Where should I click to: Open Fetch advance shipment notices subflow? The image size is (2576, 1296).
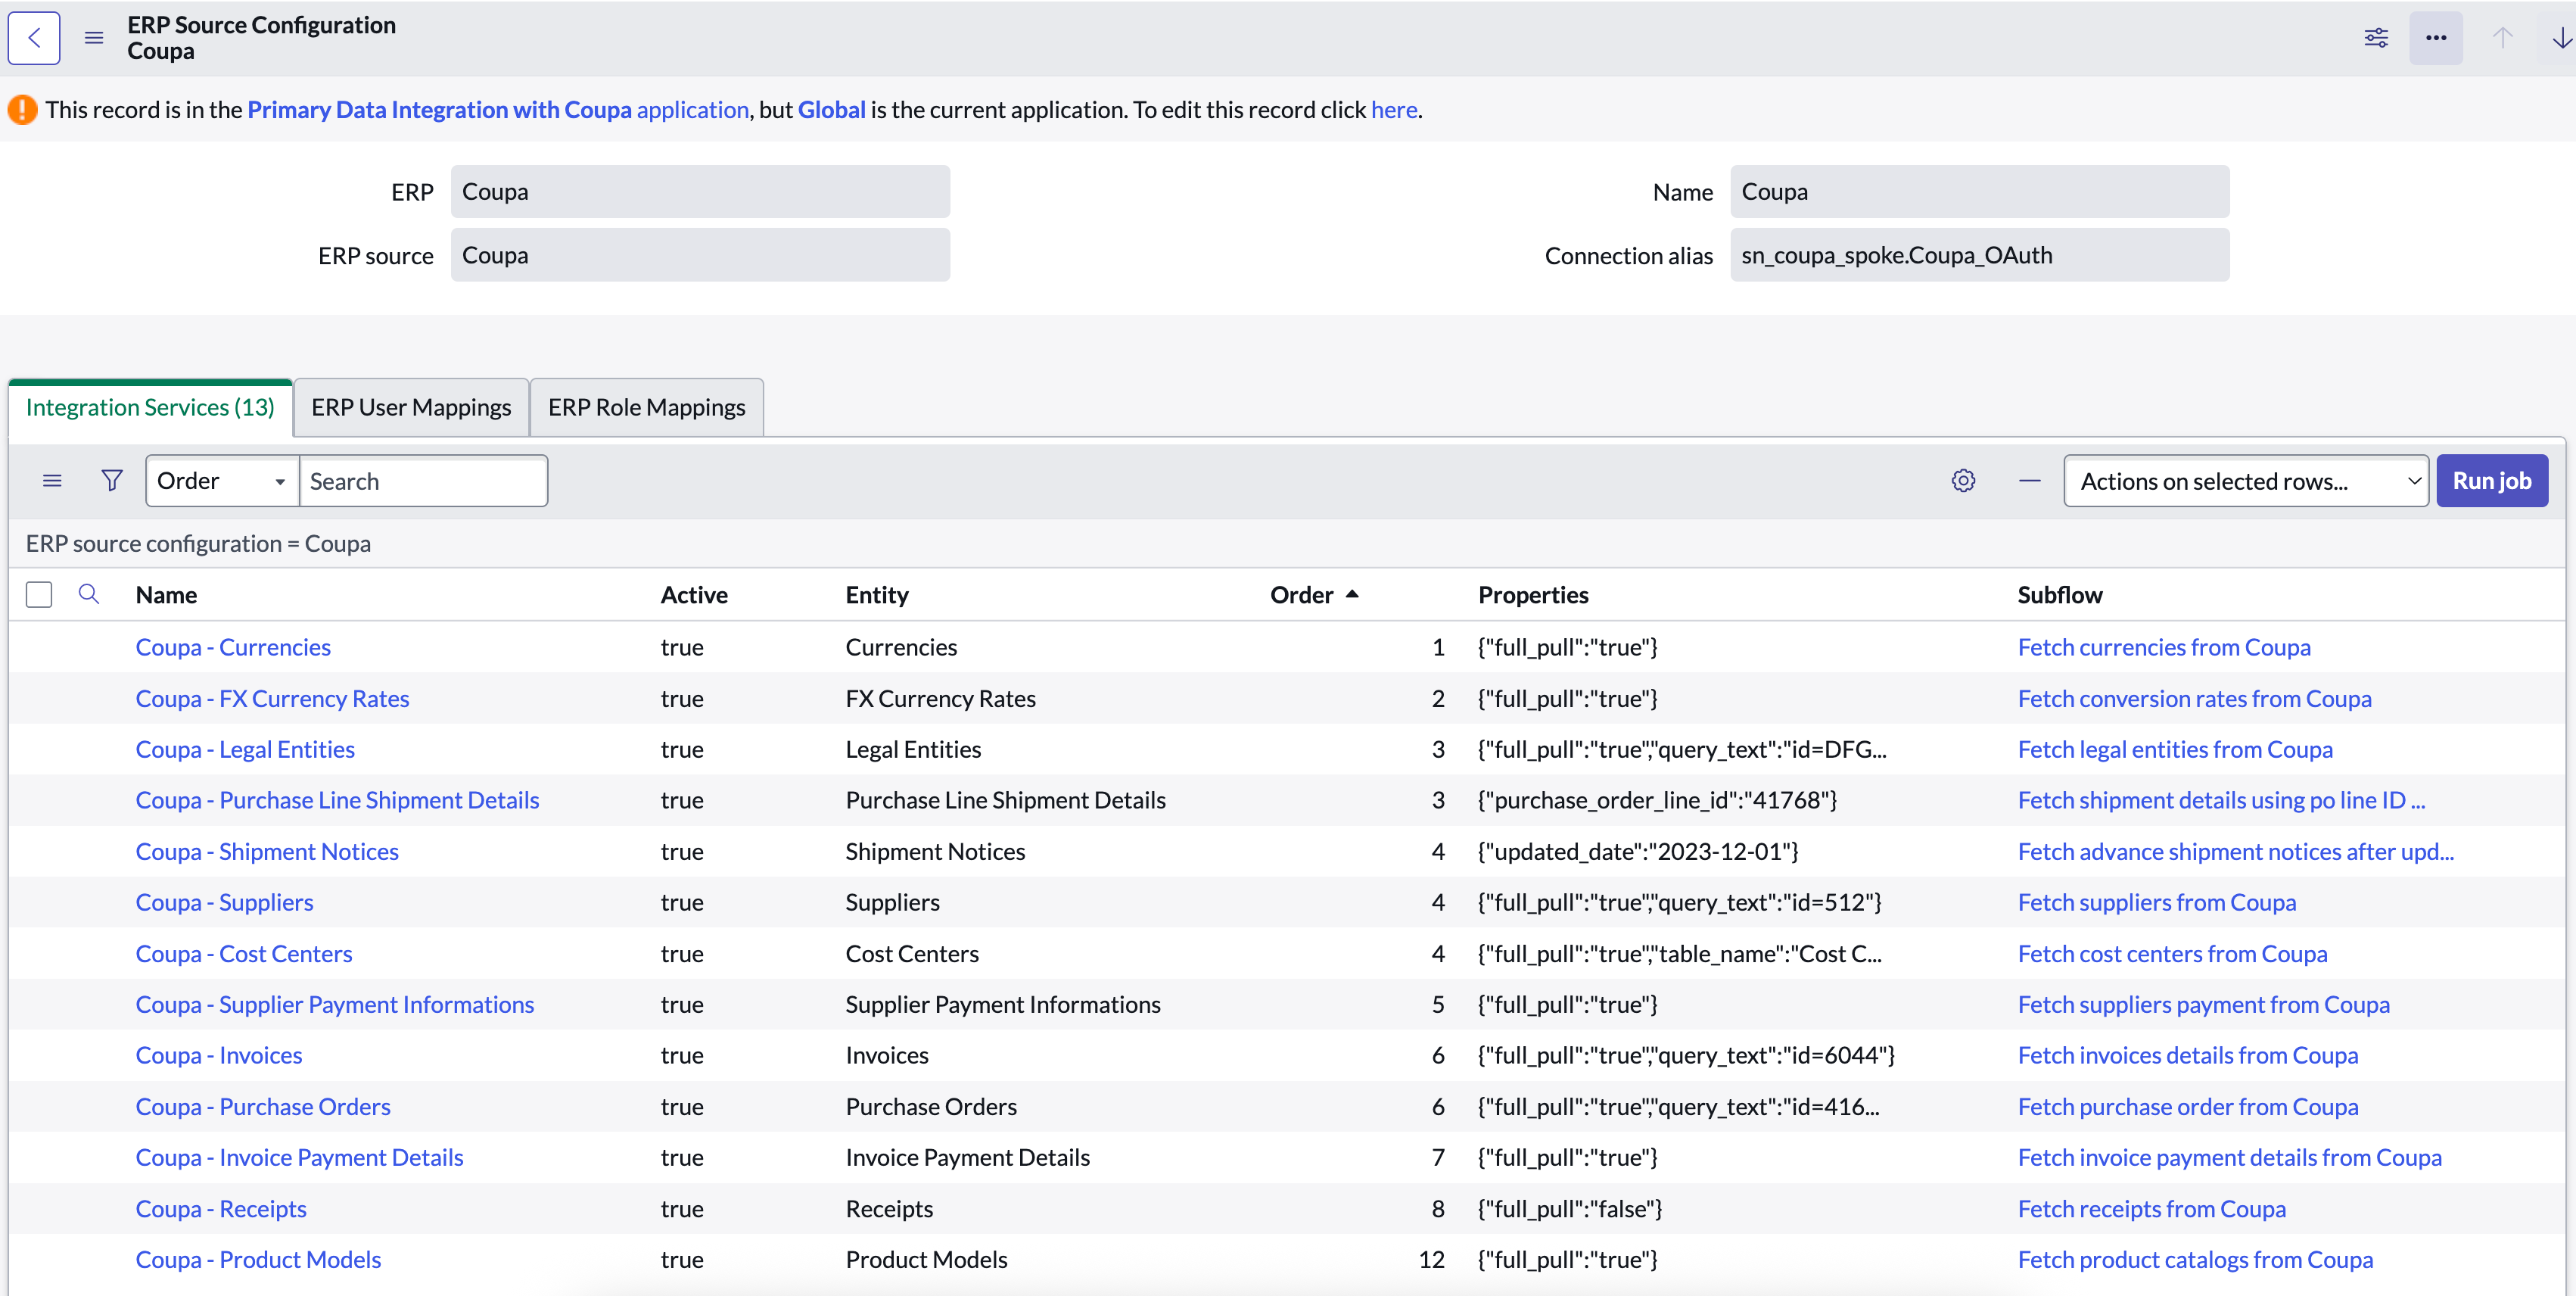tap(2236, 851)
